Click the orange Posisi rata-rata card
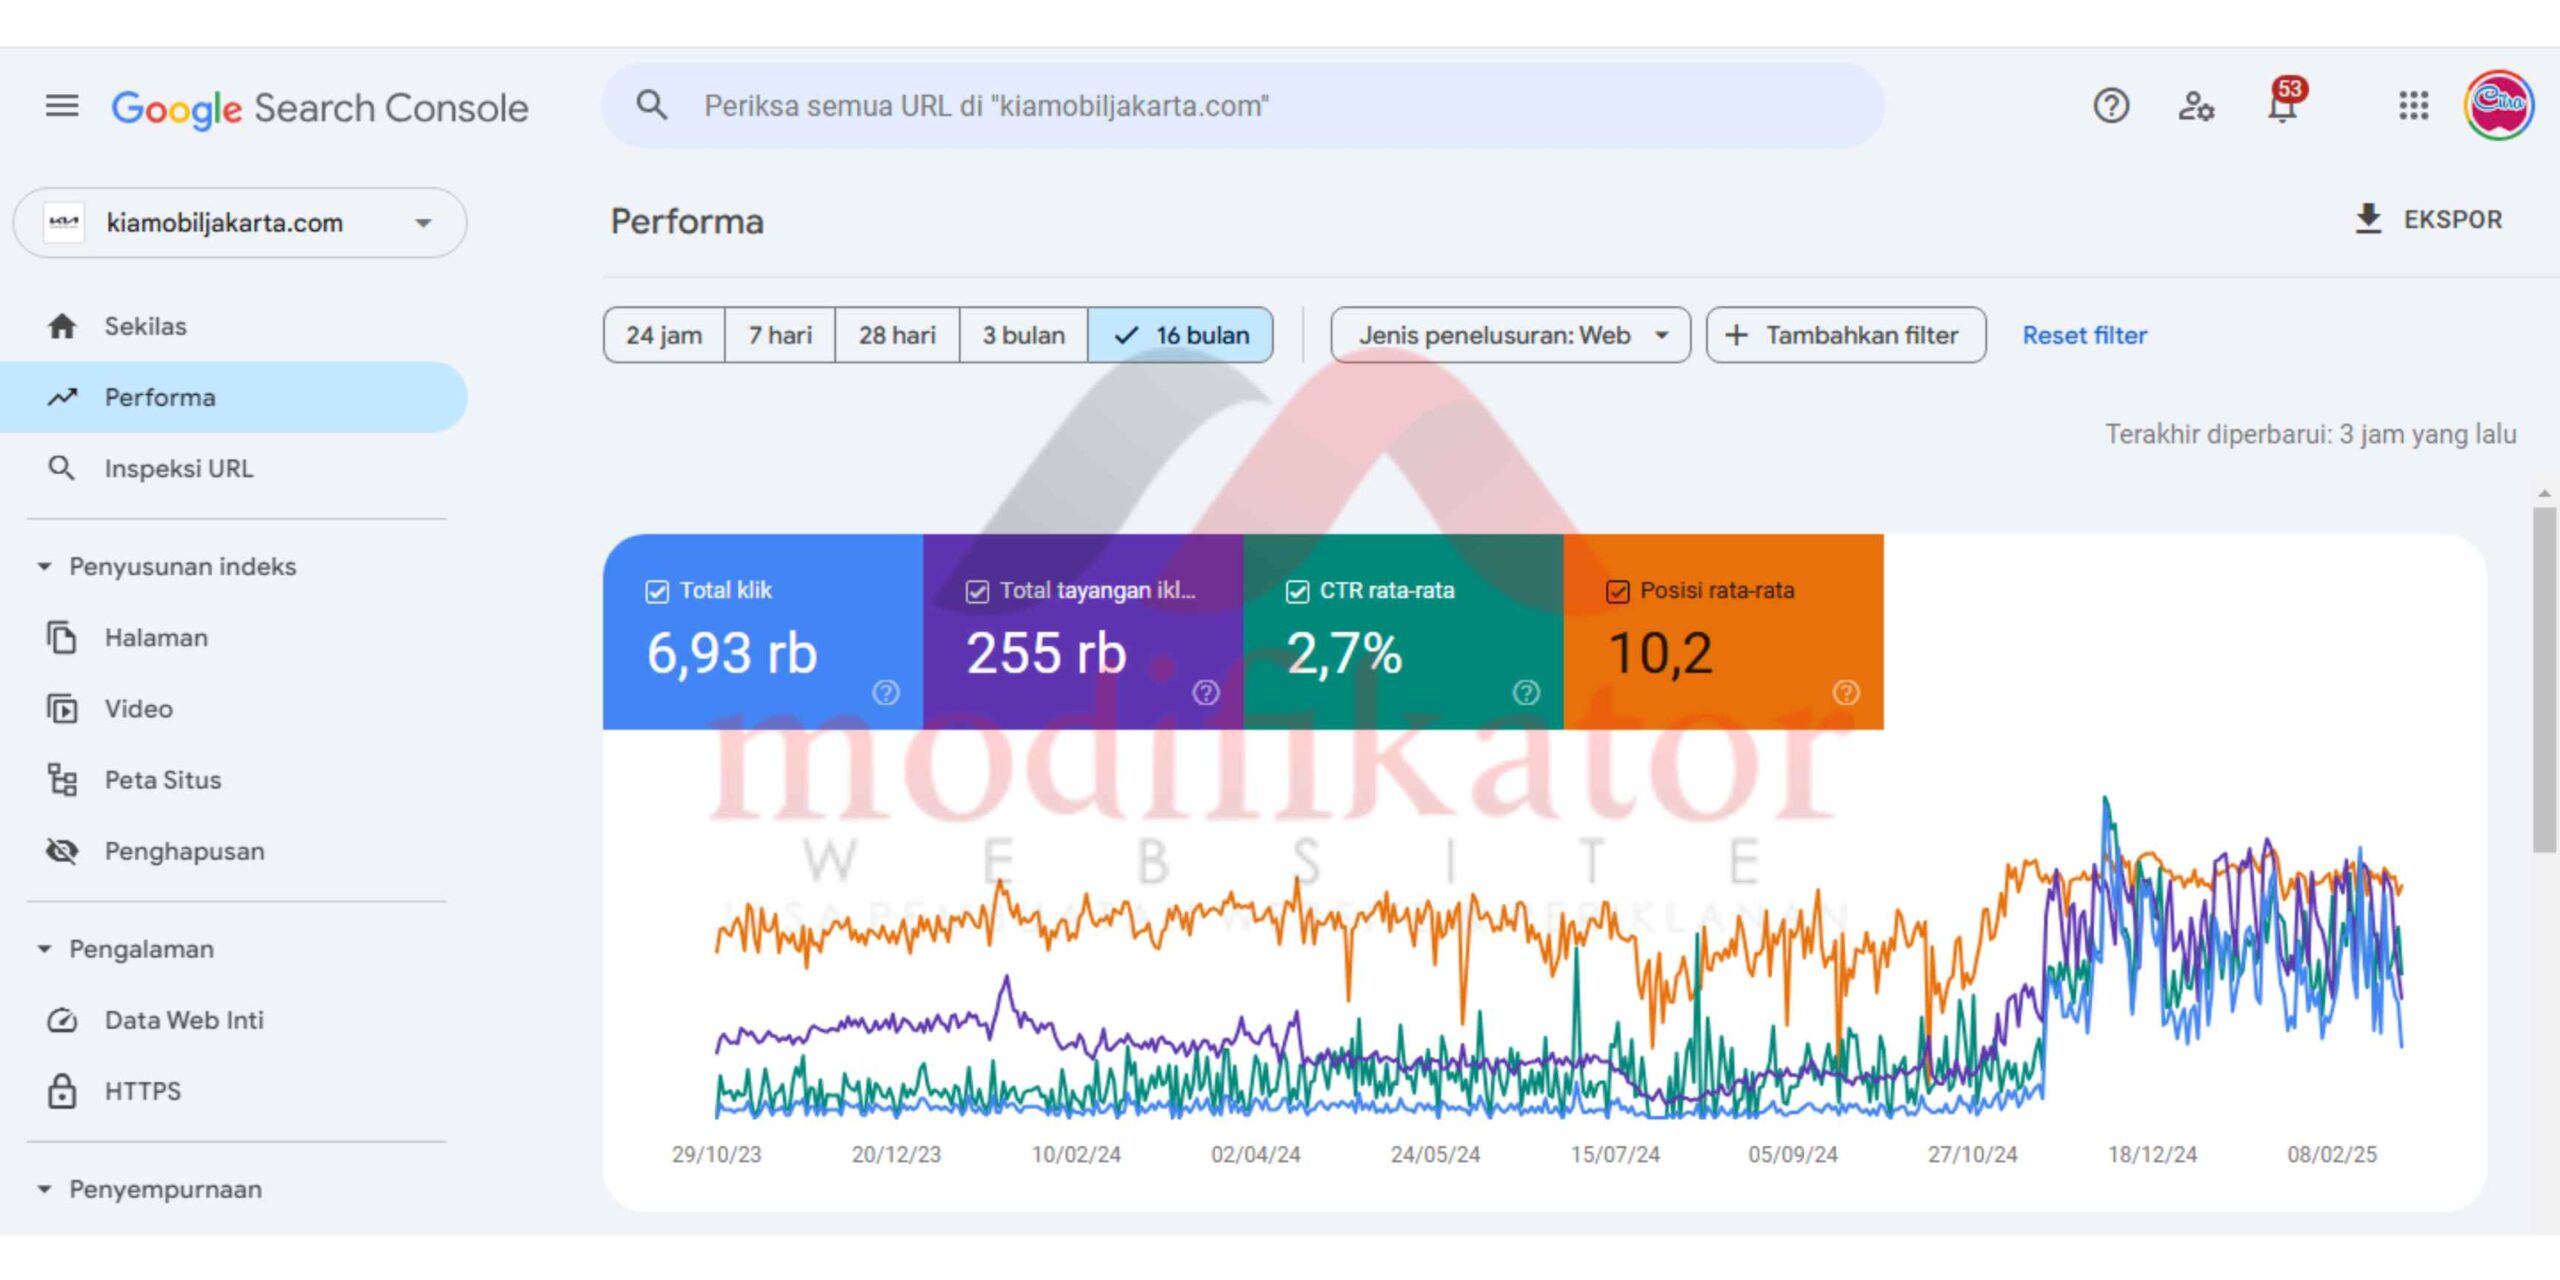Image resolution: width=2560 pixels, height=1280 pixels. 1724,632
